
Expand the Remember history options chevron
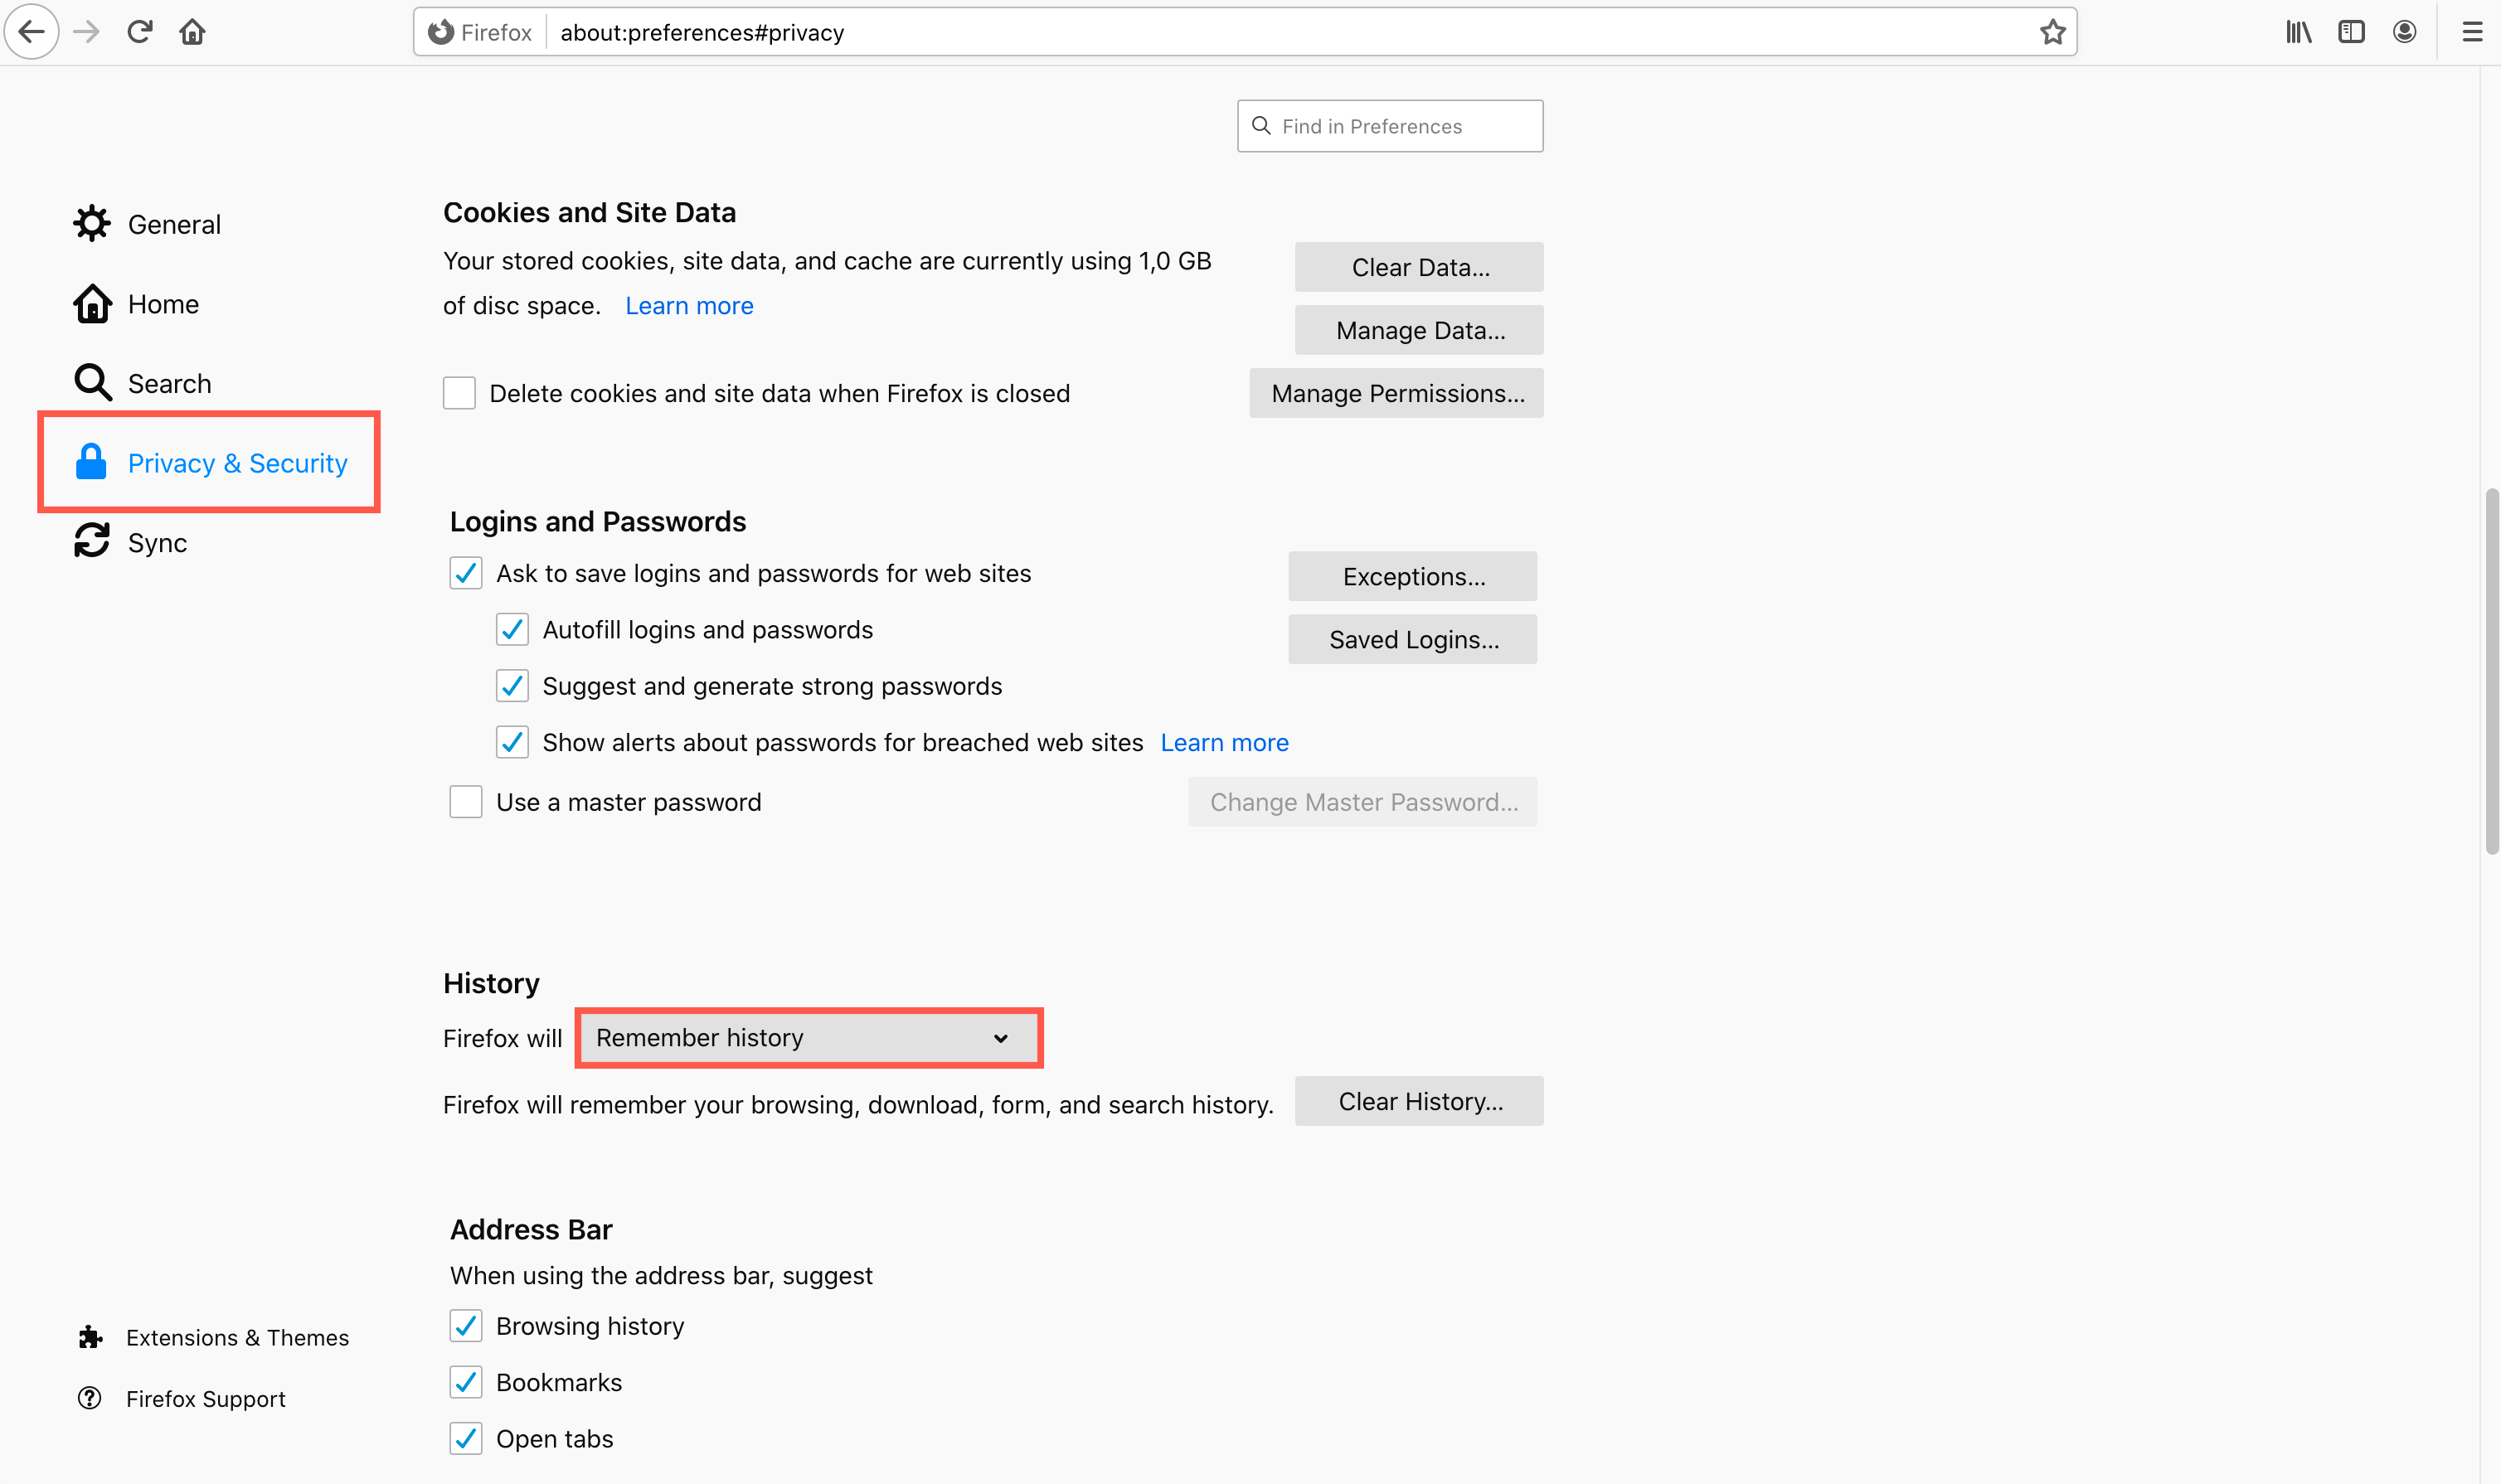coord(1001,1038)
